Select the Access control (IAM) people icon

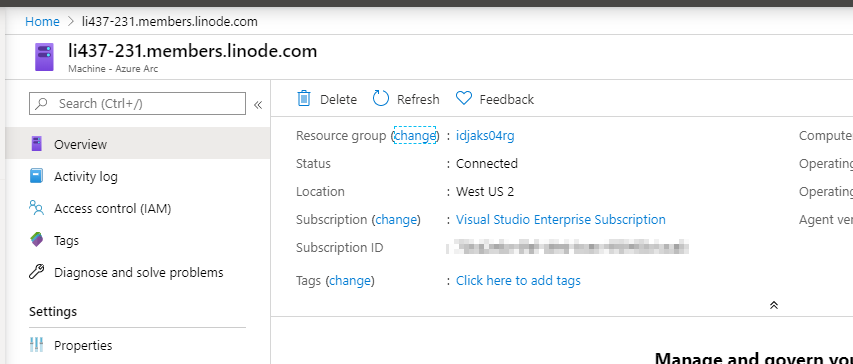coord(36,208)
